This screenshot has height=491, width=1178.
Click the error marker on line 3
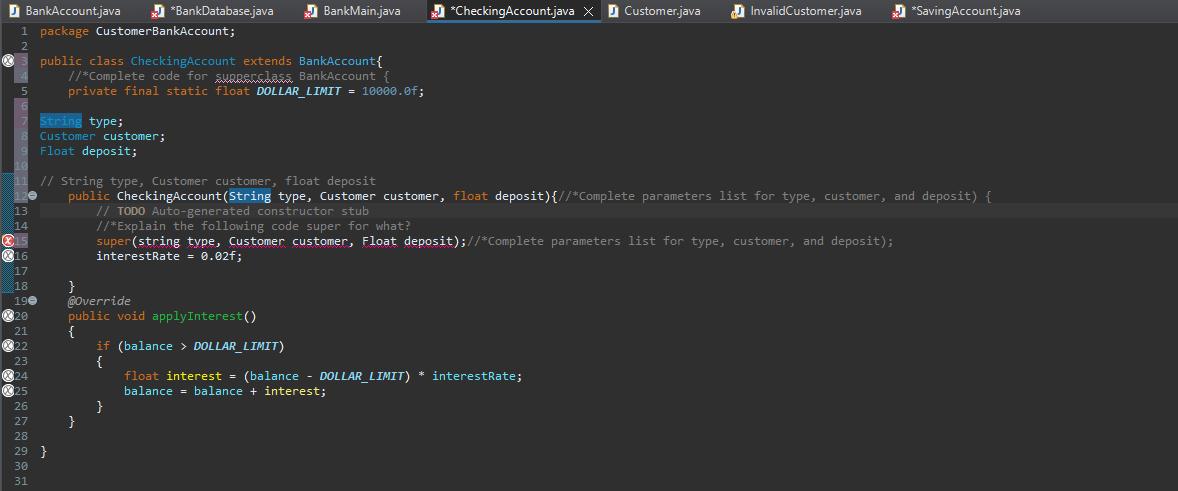[x=8, y=61]
